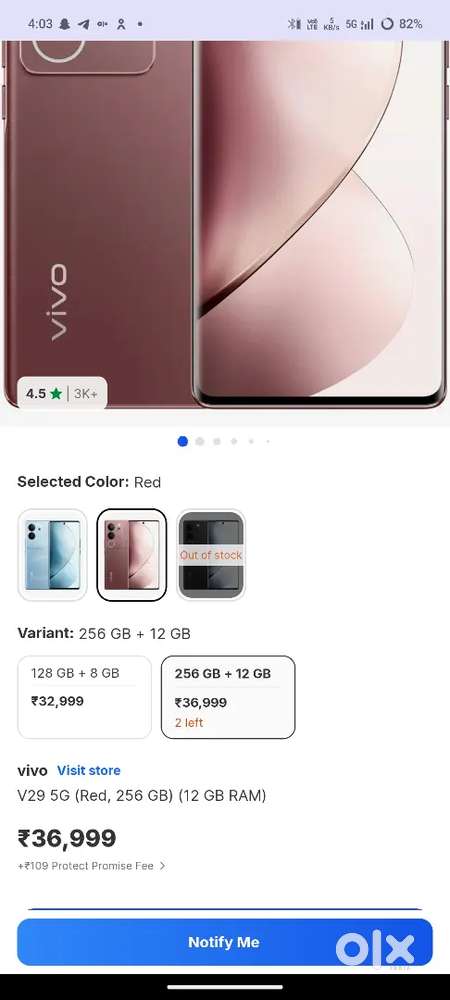Tap the green star rating badge 4.5
This screenshot has height=1000, width=450.
tap(44, 393)
